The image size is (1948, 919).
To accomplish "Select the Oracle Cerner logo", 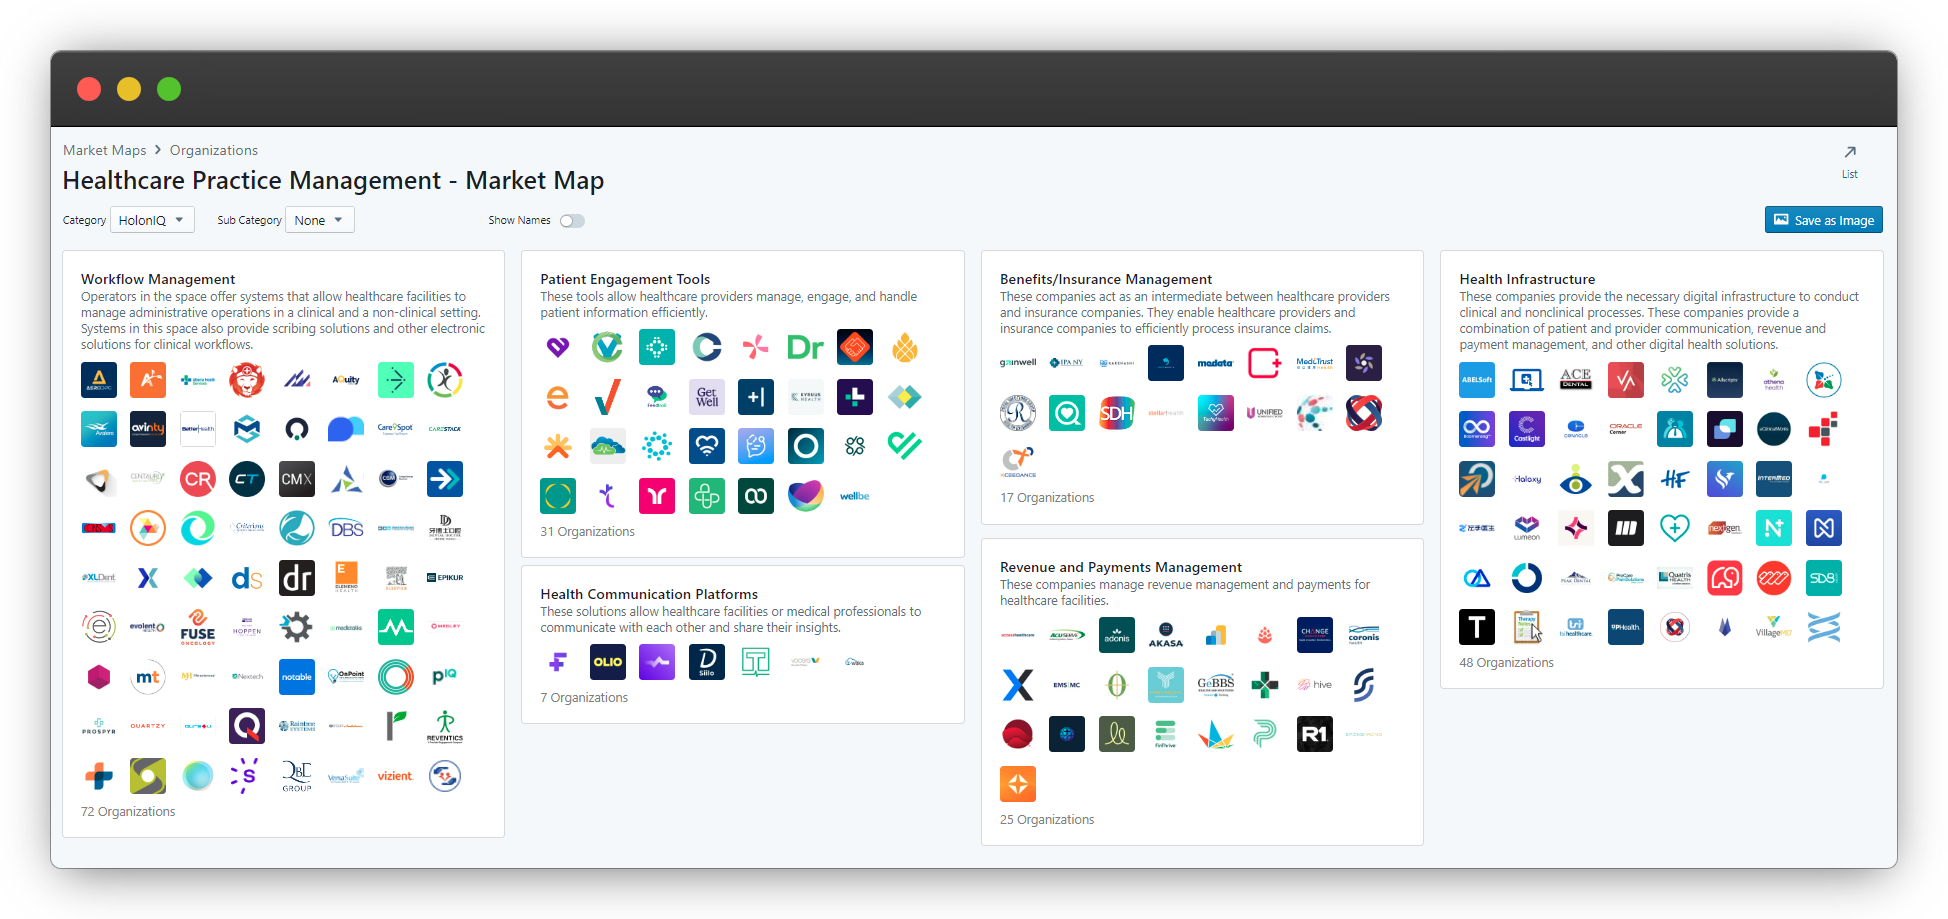I will point(1626,429).
